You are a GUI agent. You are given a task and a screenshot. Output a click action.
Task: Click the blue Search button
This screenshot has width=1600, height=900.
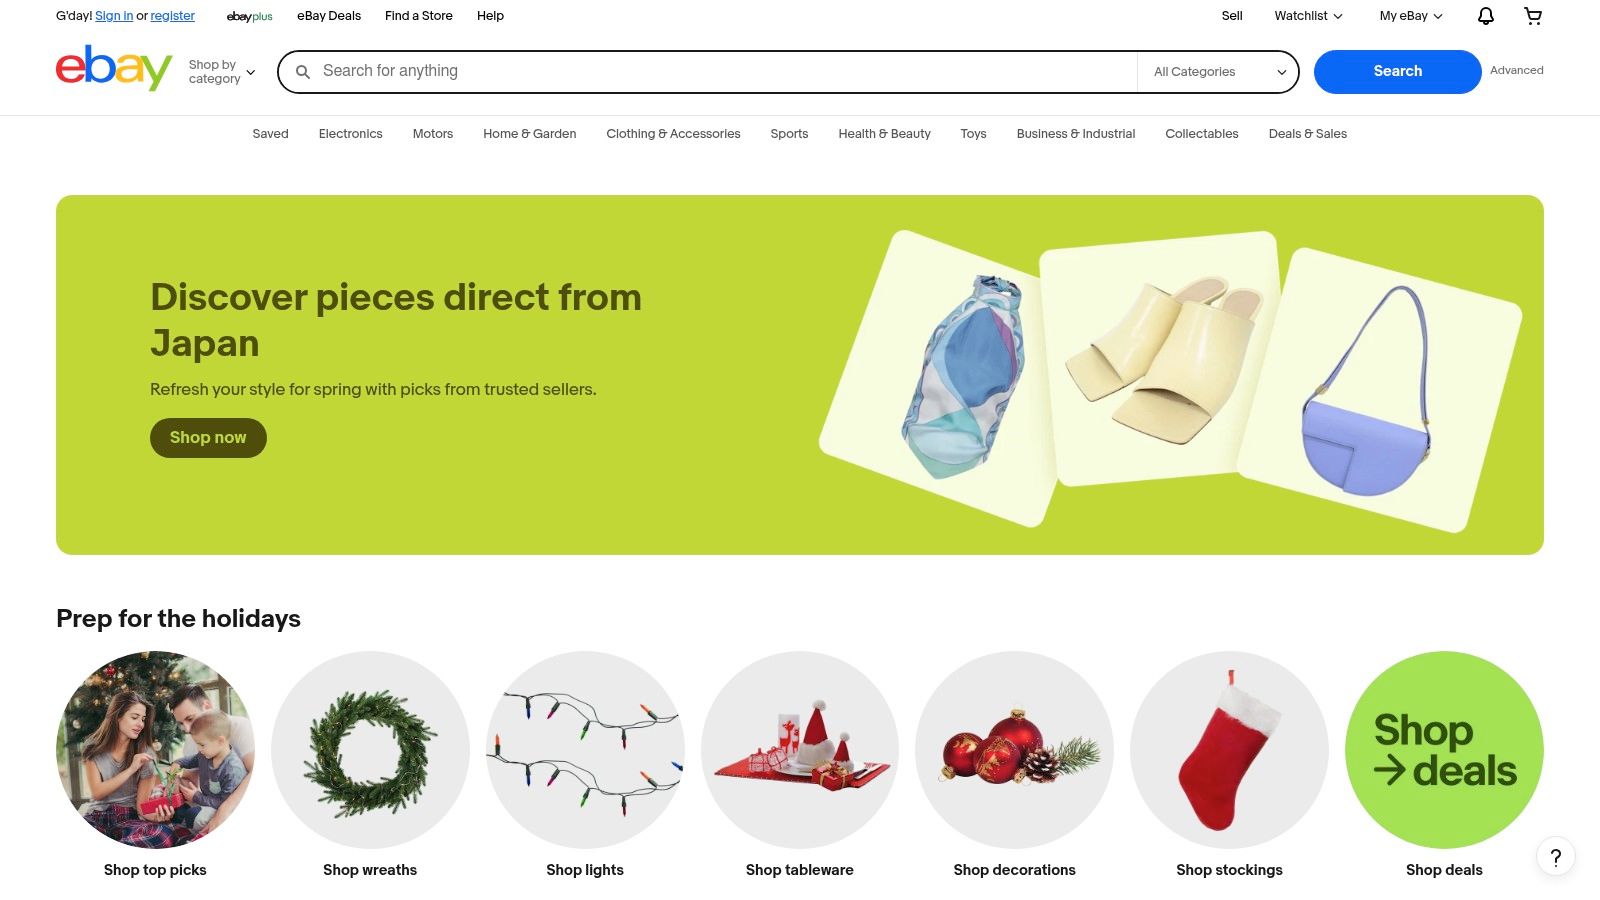tap(1397, 72)
